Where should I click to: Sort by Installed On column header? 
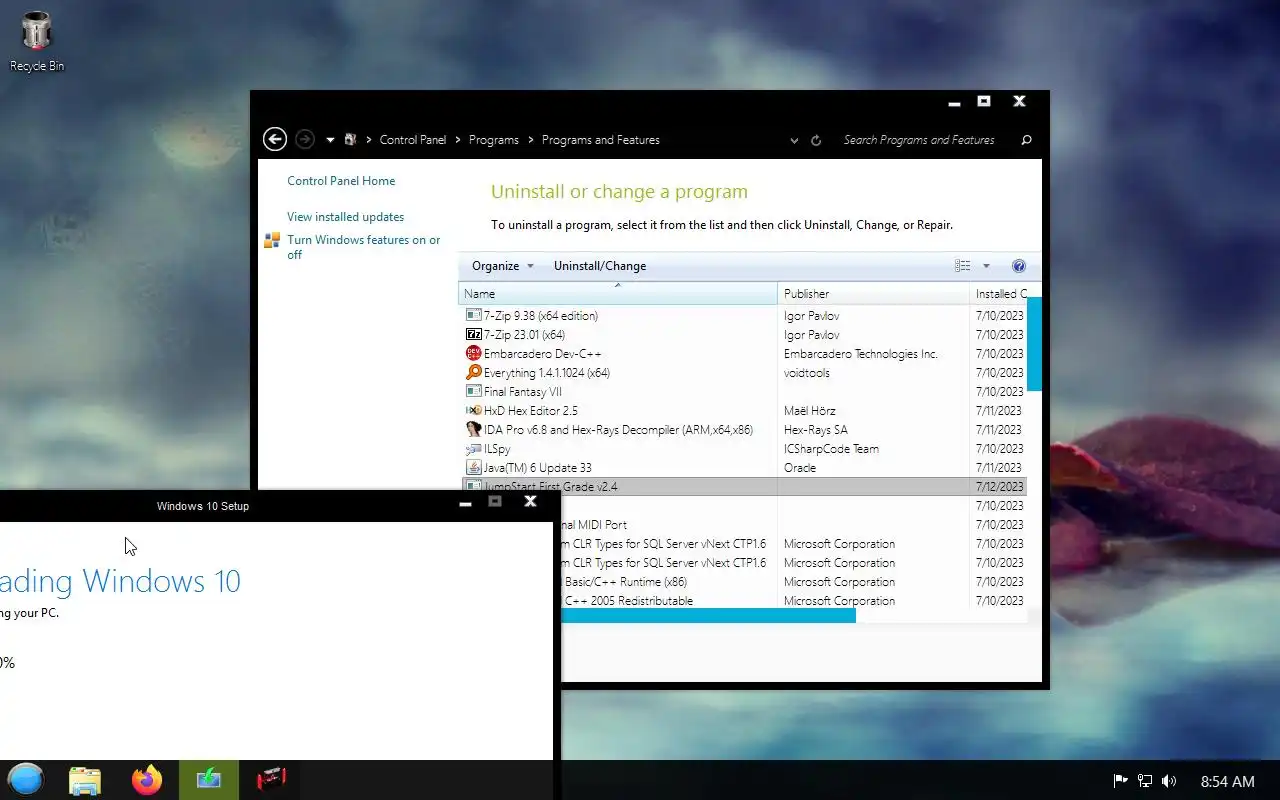(1001, 294)
